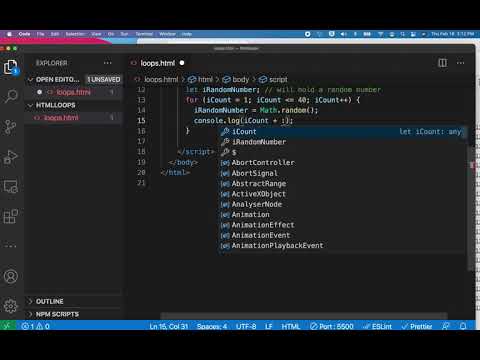Click the Split Editor Right icon
Viewport: 480px width, 360px height.
point(442,63)
